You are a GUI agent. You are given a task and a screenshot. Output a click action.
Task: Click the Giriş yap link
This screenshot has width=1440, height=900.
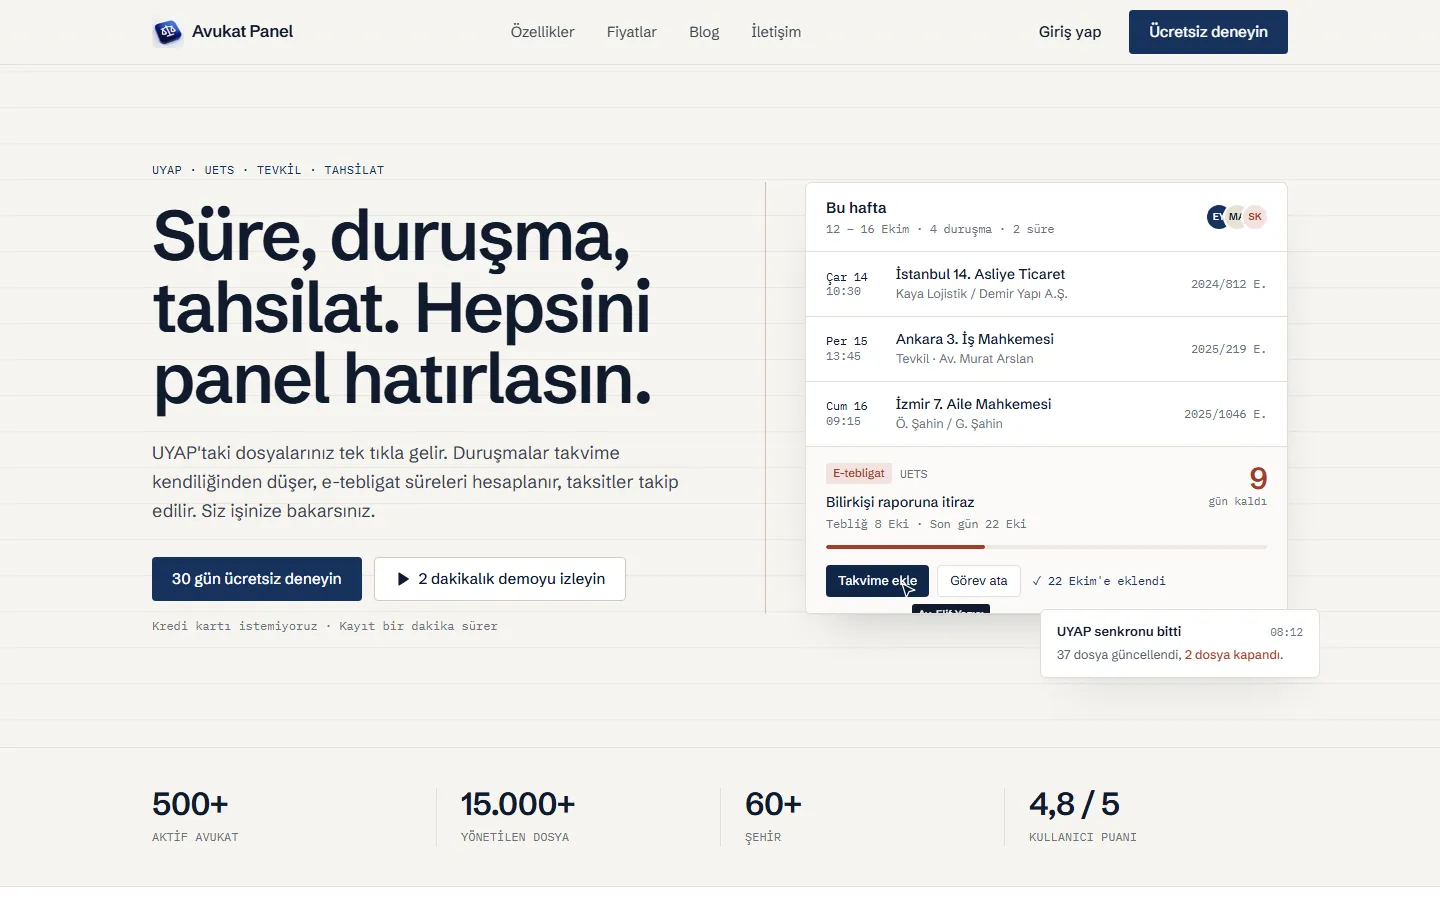click(1070, 32)
